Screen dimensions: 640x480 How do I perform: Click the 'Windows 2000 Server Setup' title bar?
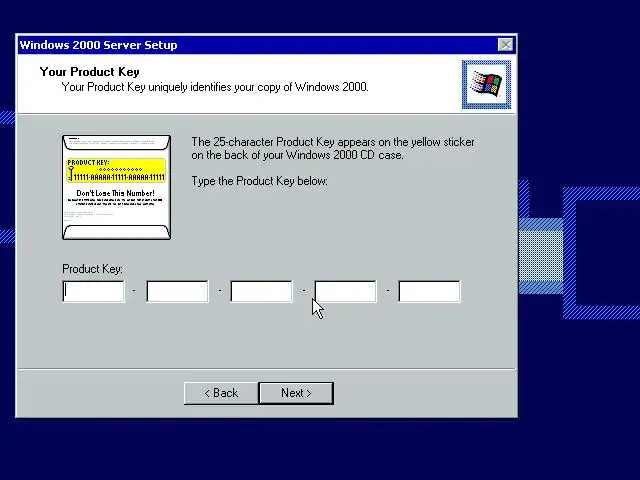pos(267,45)
